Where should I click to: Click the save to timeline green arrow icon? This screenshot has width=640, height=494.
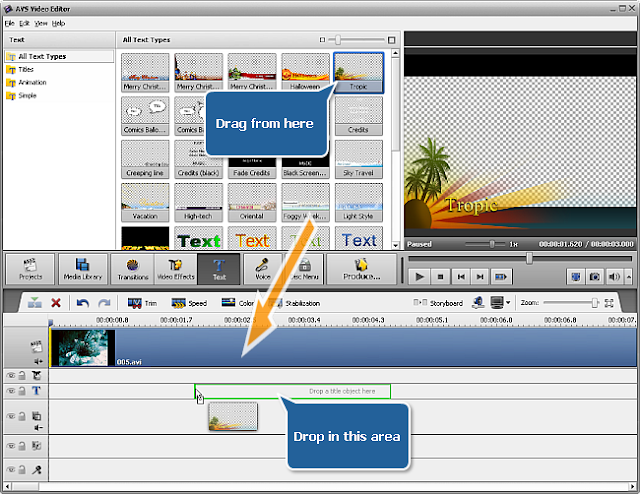pyautogui.click(x=35, y=303)
